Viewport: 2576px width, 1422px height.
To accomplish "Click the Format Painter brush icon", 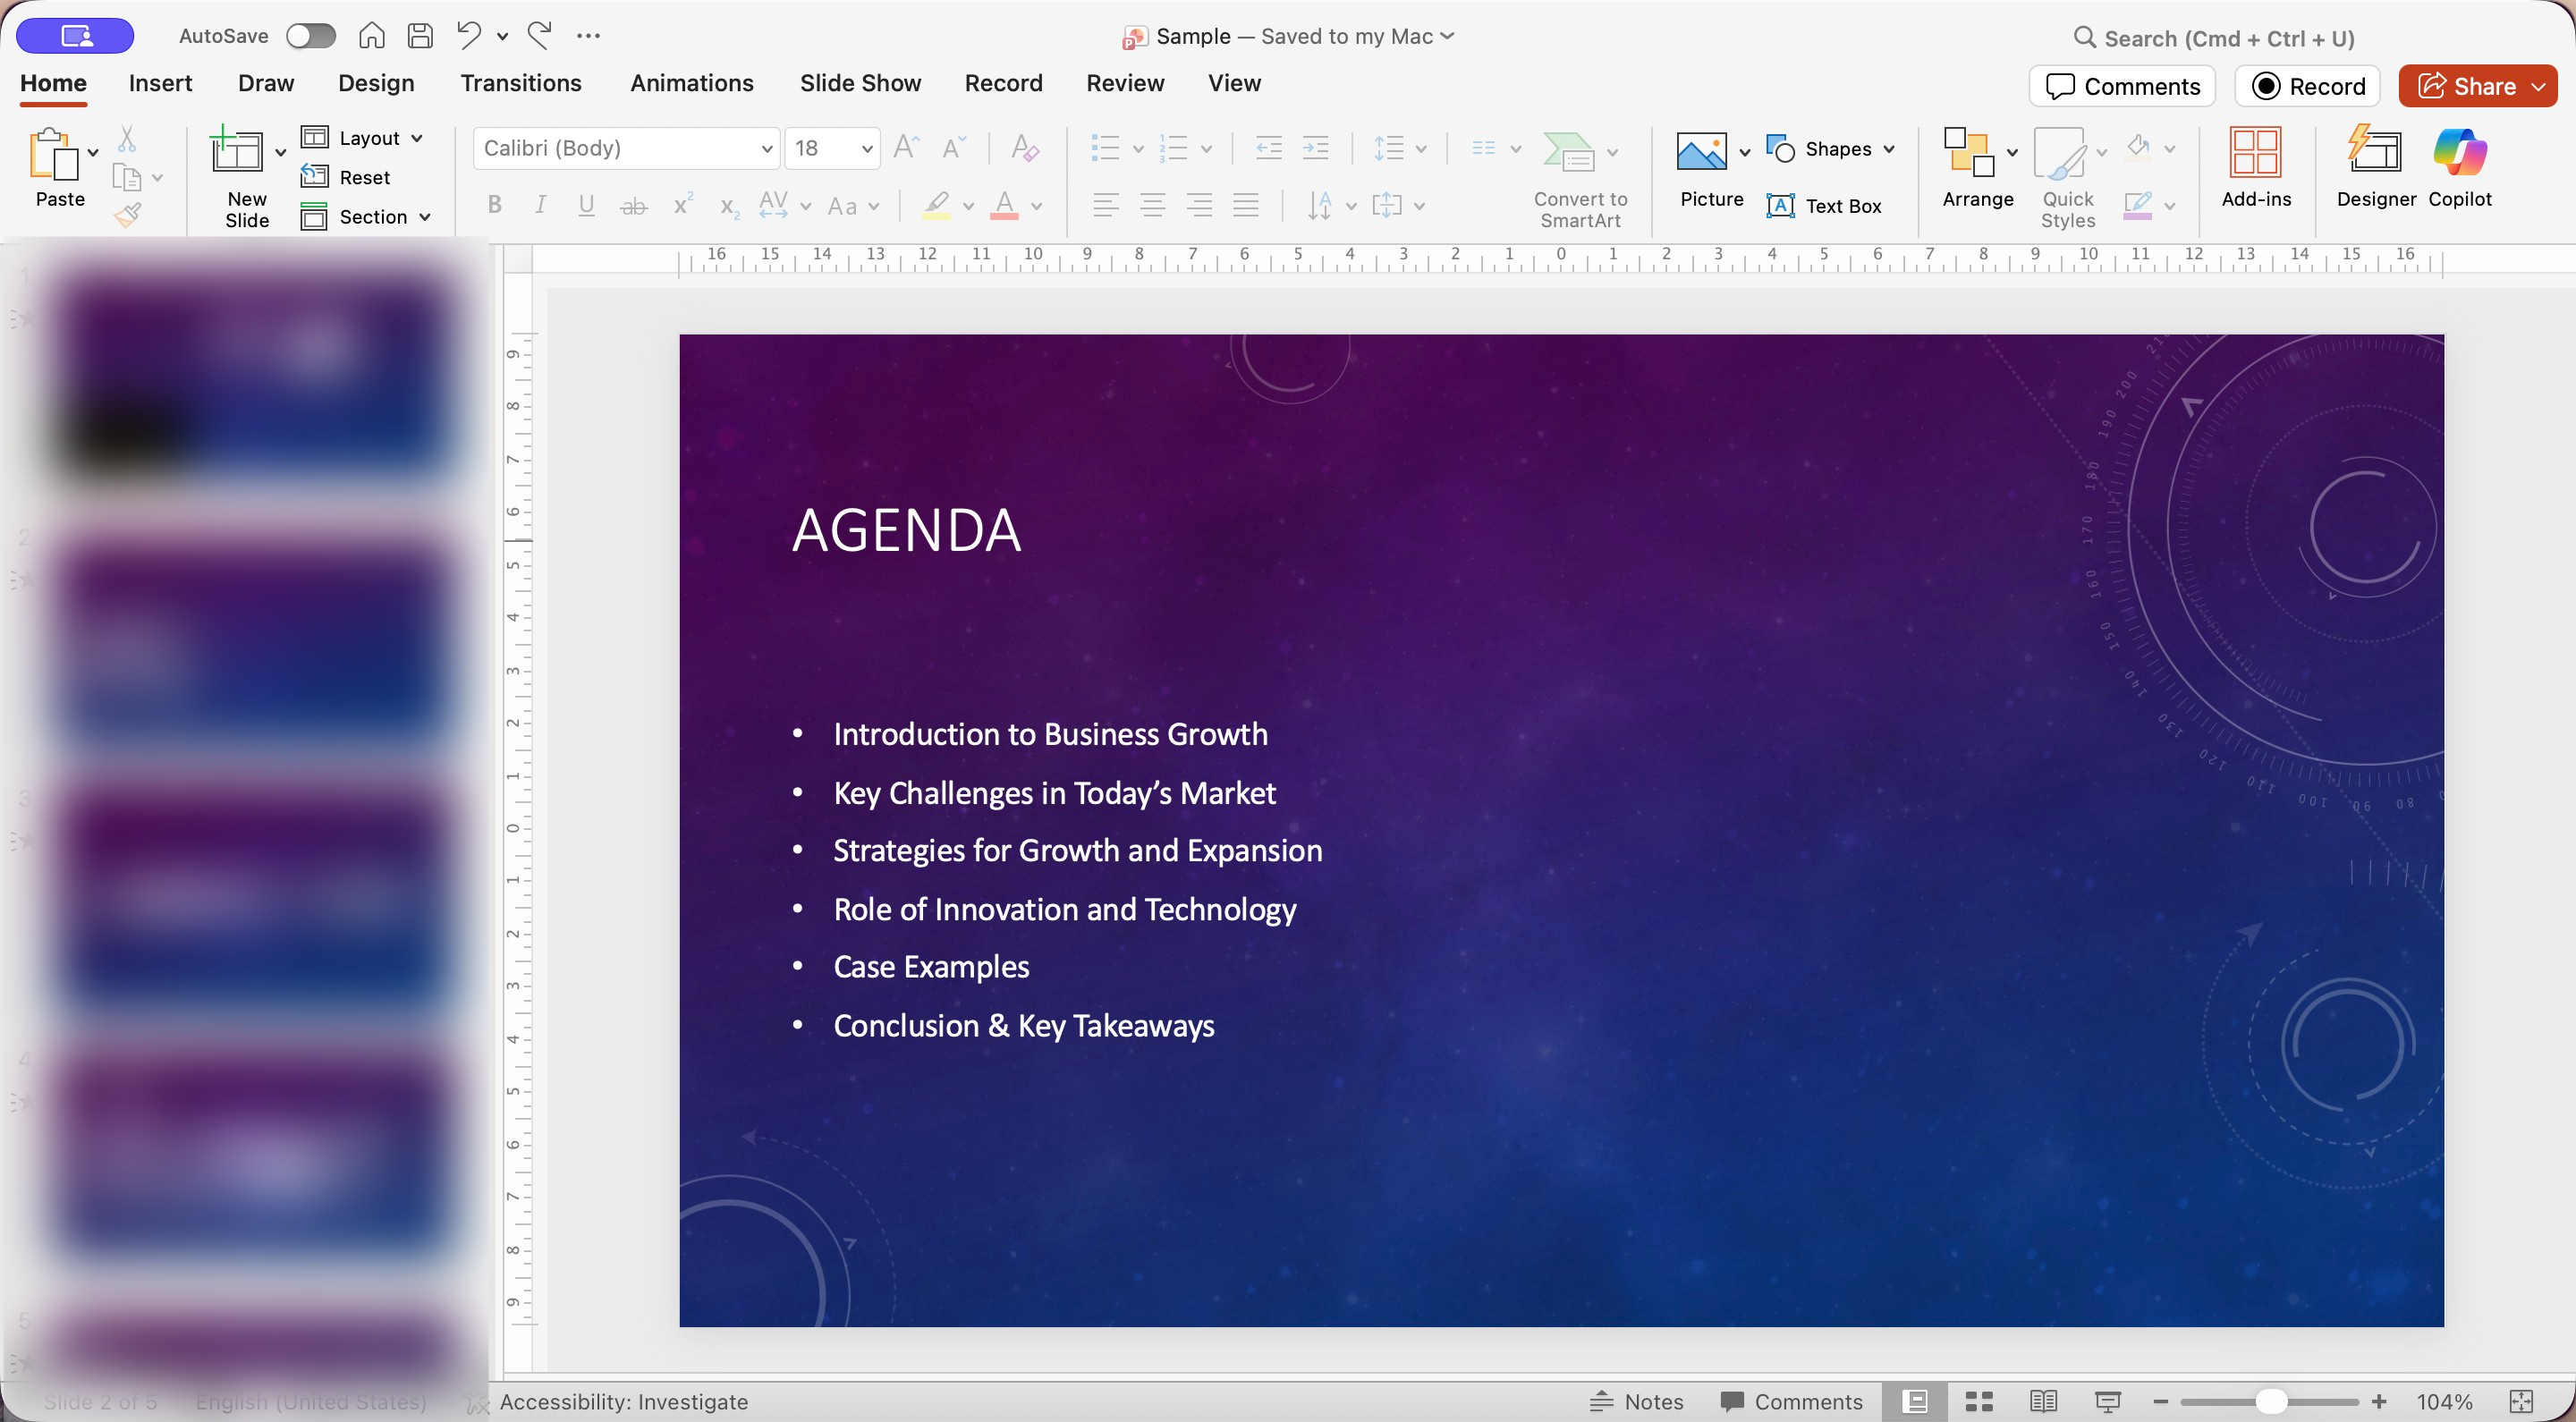I will (x=128, y=215).
